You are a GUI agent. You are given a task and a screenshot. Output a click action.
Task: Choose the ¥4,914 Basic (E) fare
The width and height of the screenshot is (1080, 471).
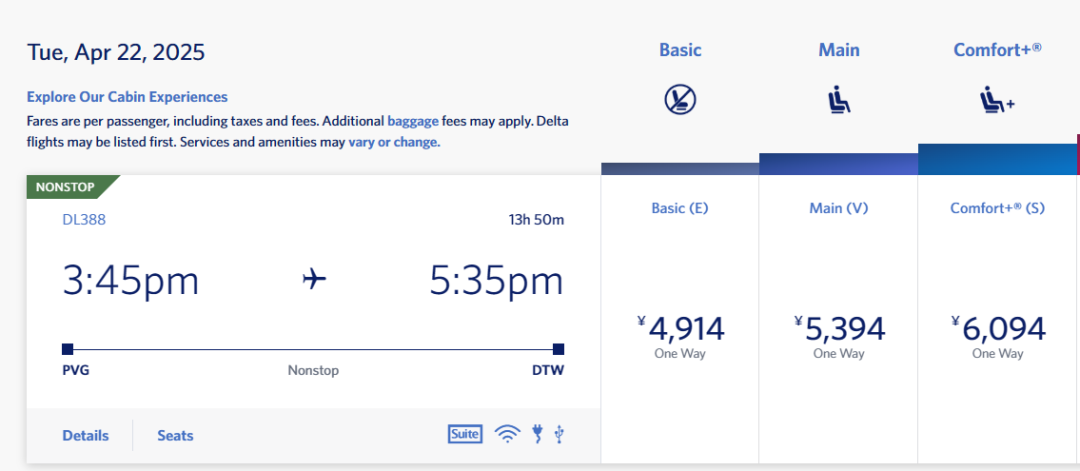tap(680, 321)
